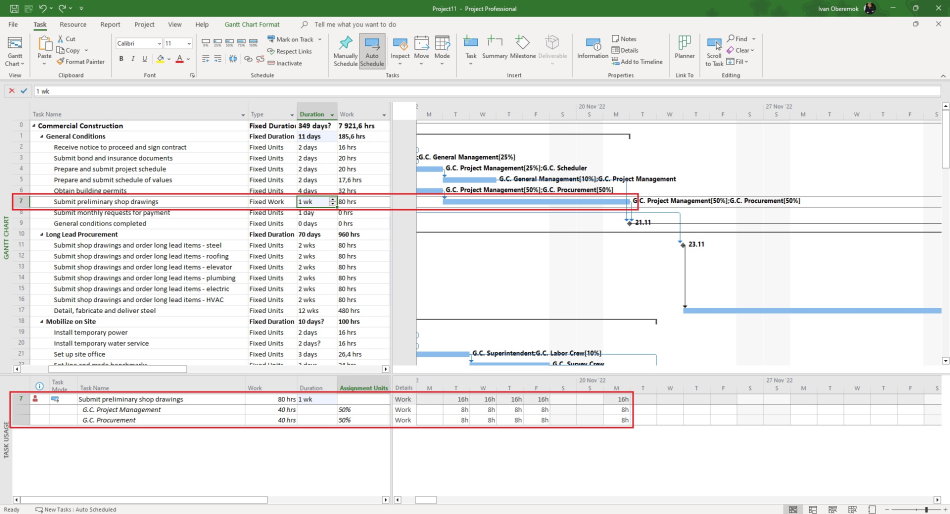Switch to the Project tab

(144, 25)
